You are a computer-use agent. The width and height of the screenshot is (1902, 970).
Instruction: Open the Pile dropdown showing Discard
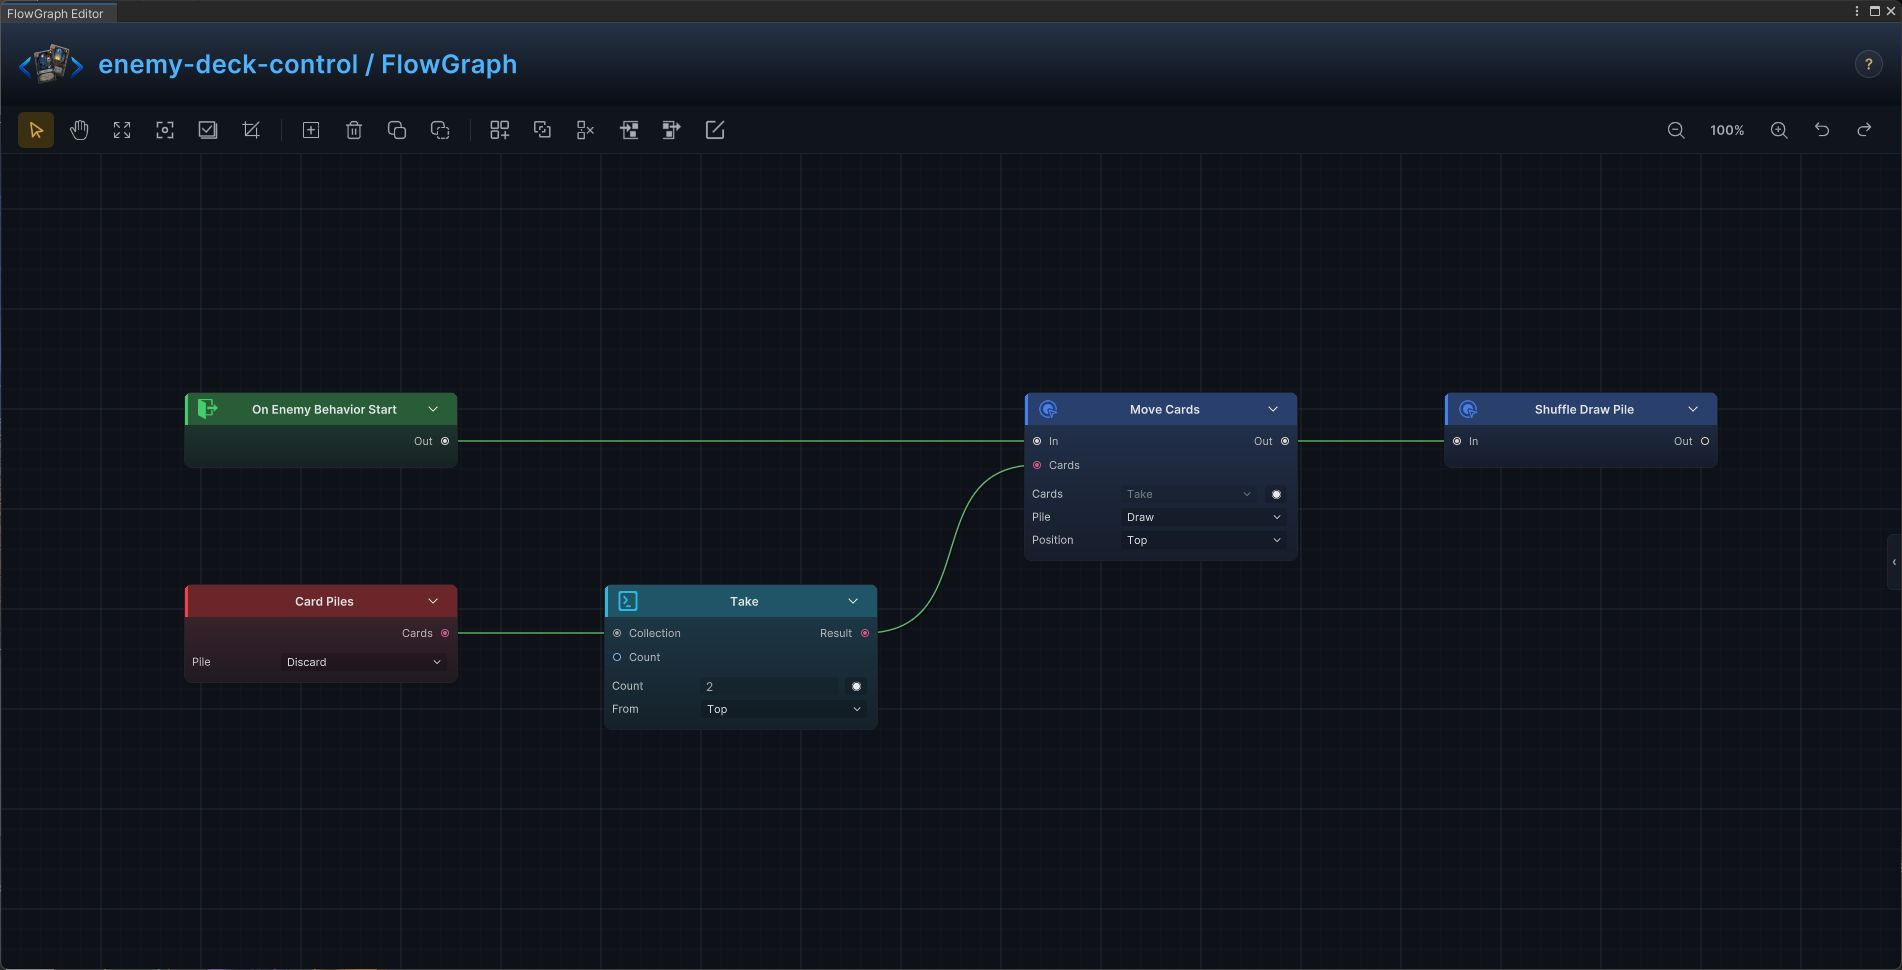(x=364, y=662)
